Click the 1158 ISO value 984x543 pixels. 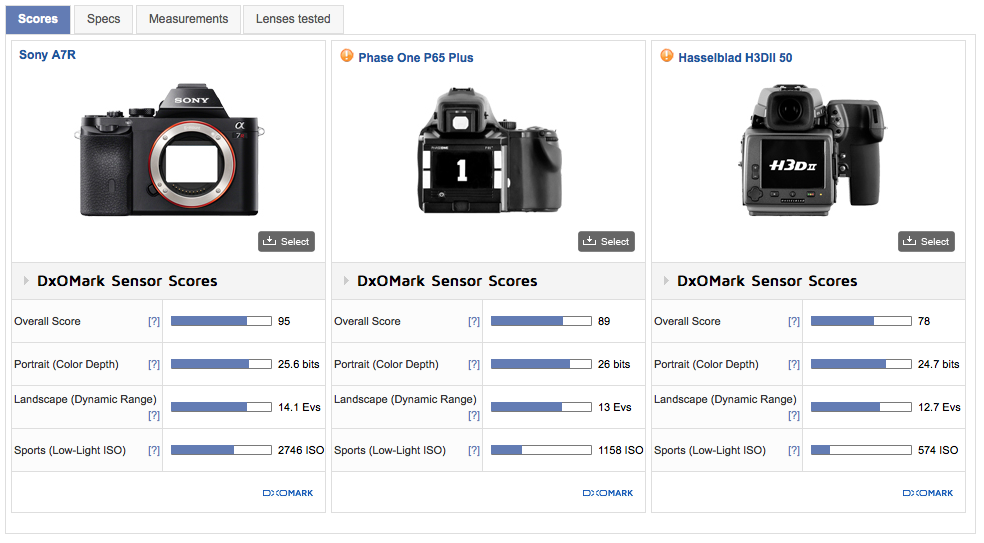point(621,451)
